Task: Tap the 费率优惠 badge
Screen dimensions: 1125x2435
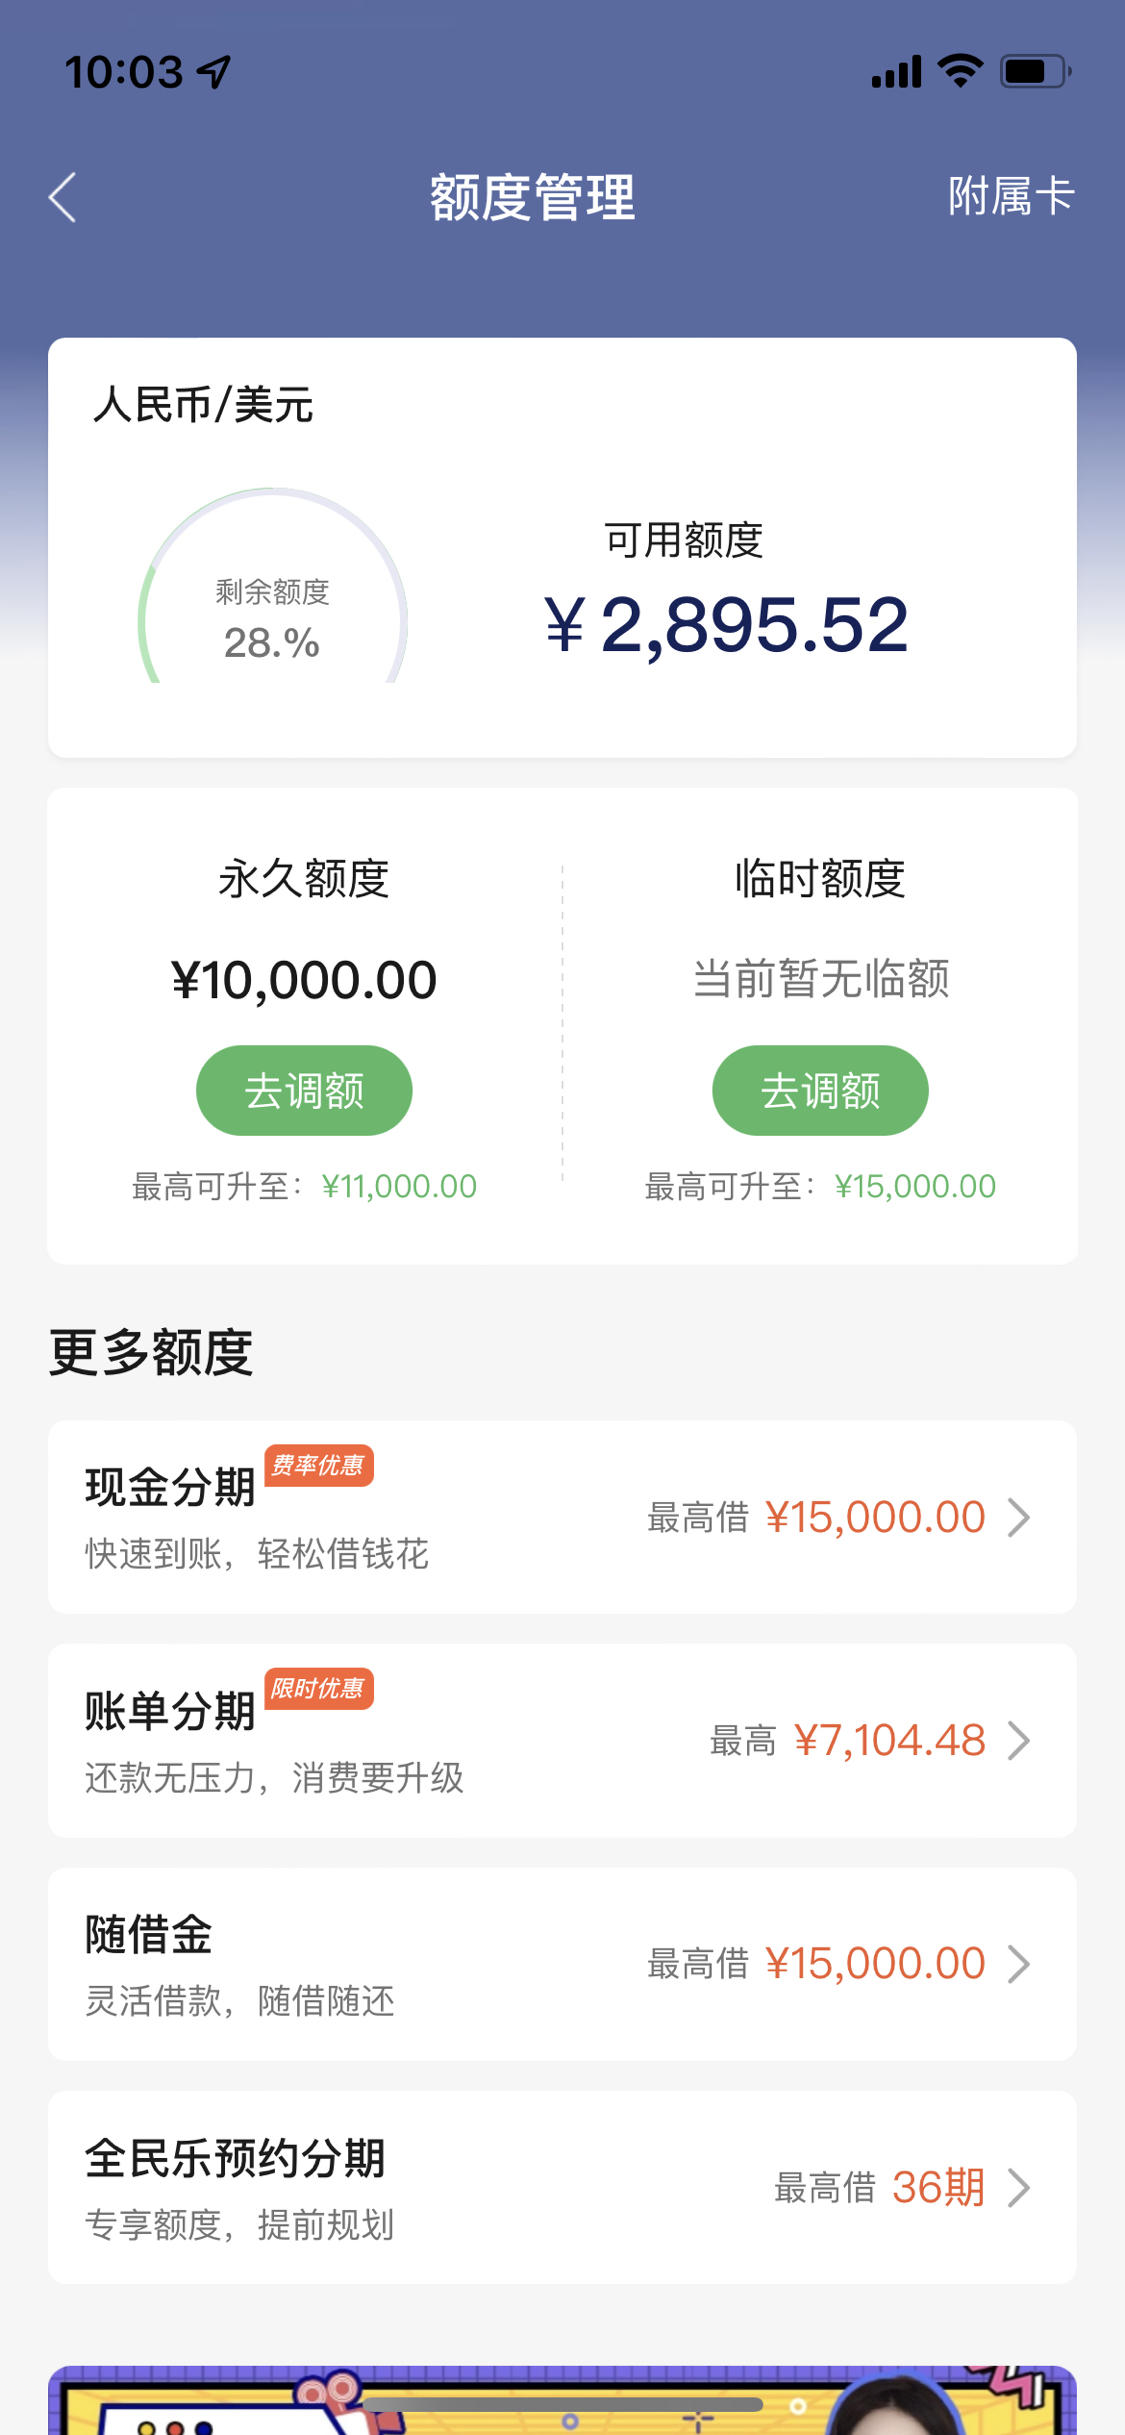Action: tap(318, 1466)
